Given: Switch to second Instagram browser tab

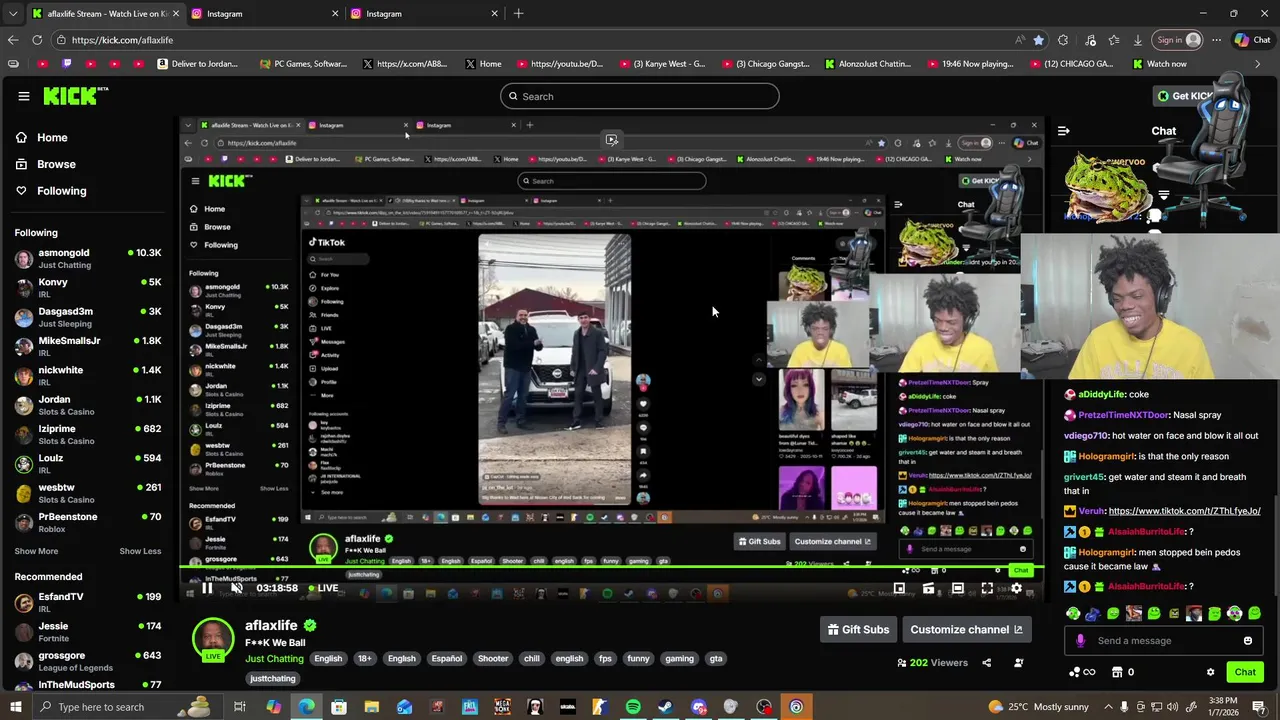Looking at the screenshot, I should click(x=423, y=14).
